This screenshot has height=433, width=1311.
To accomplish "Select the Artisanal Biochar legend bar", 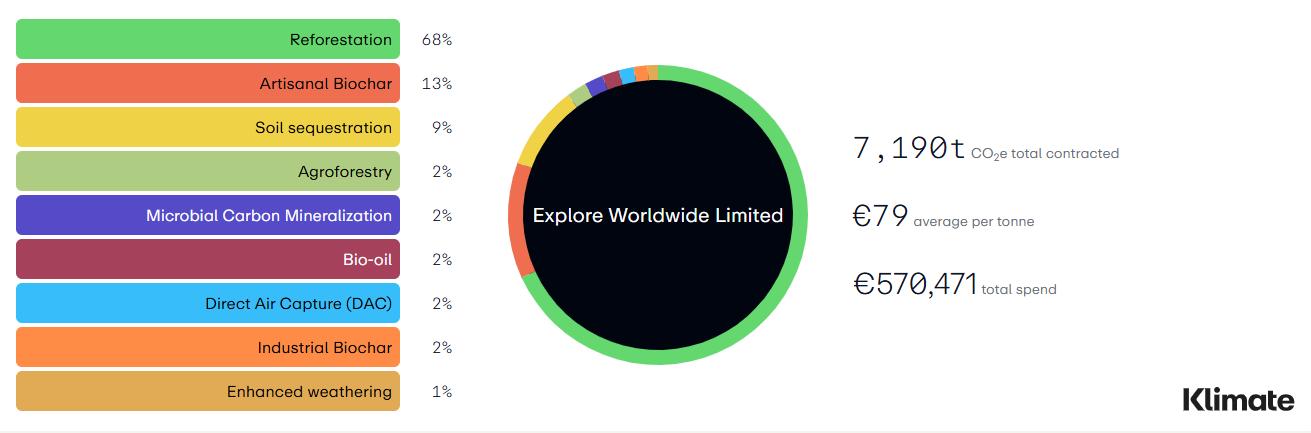I will 208,84.
